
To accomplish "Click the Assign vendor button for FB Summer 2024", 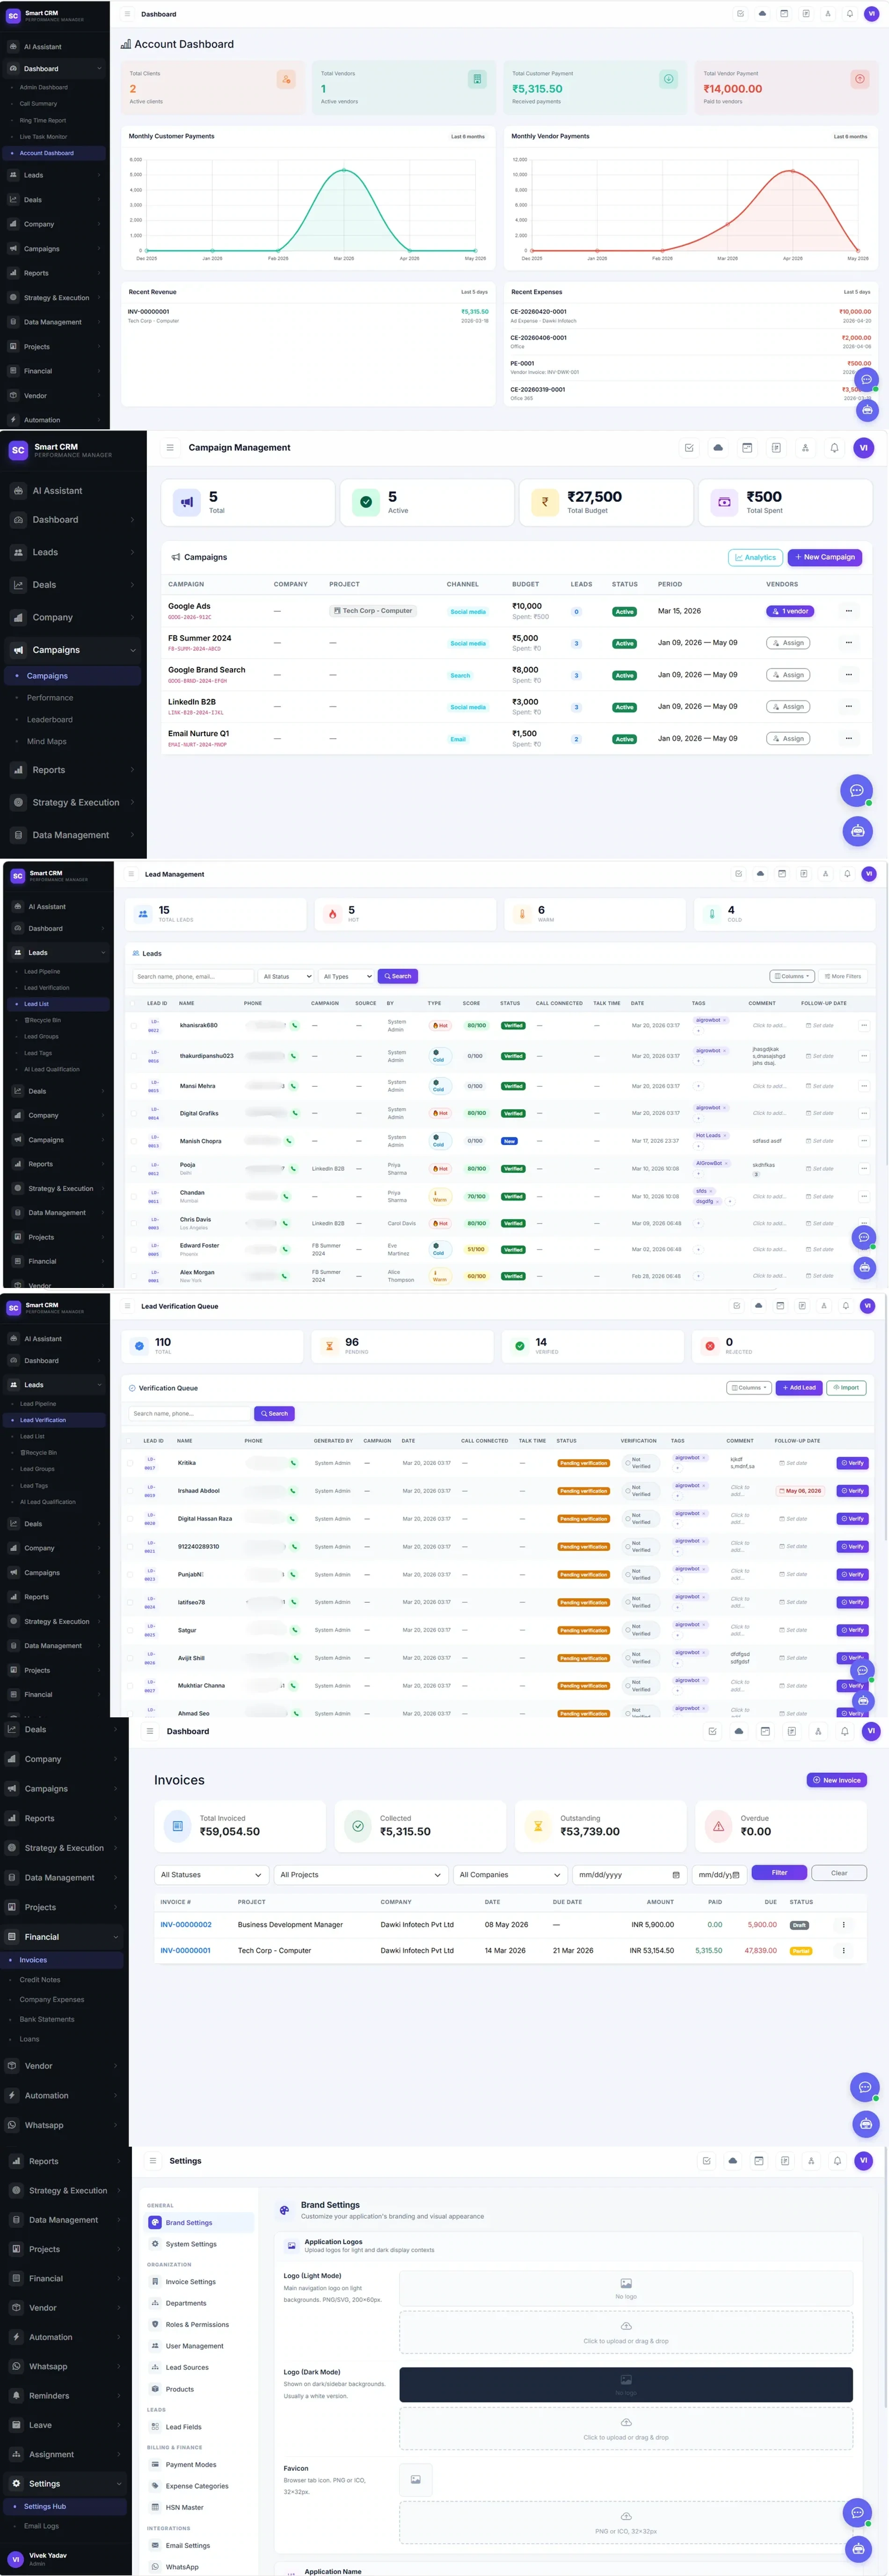I will (x=788, y=643).
